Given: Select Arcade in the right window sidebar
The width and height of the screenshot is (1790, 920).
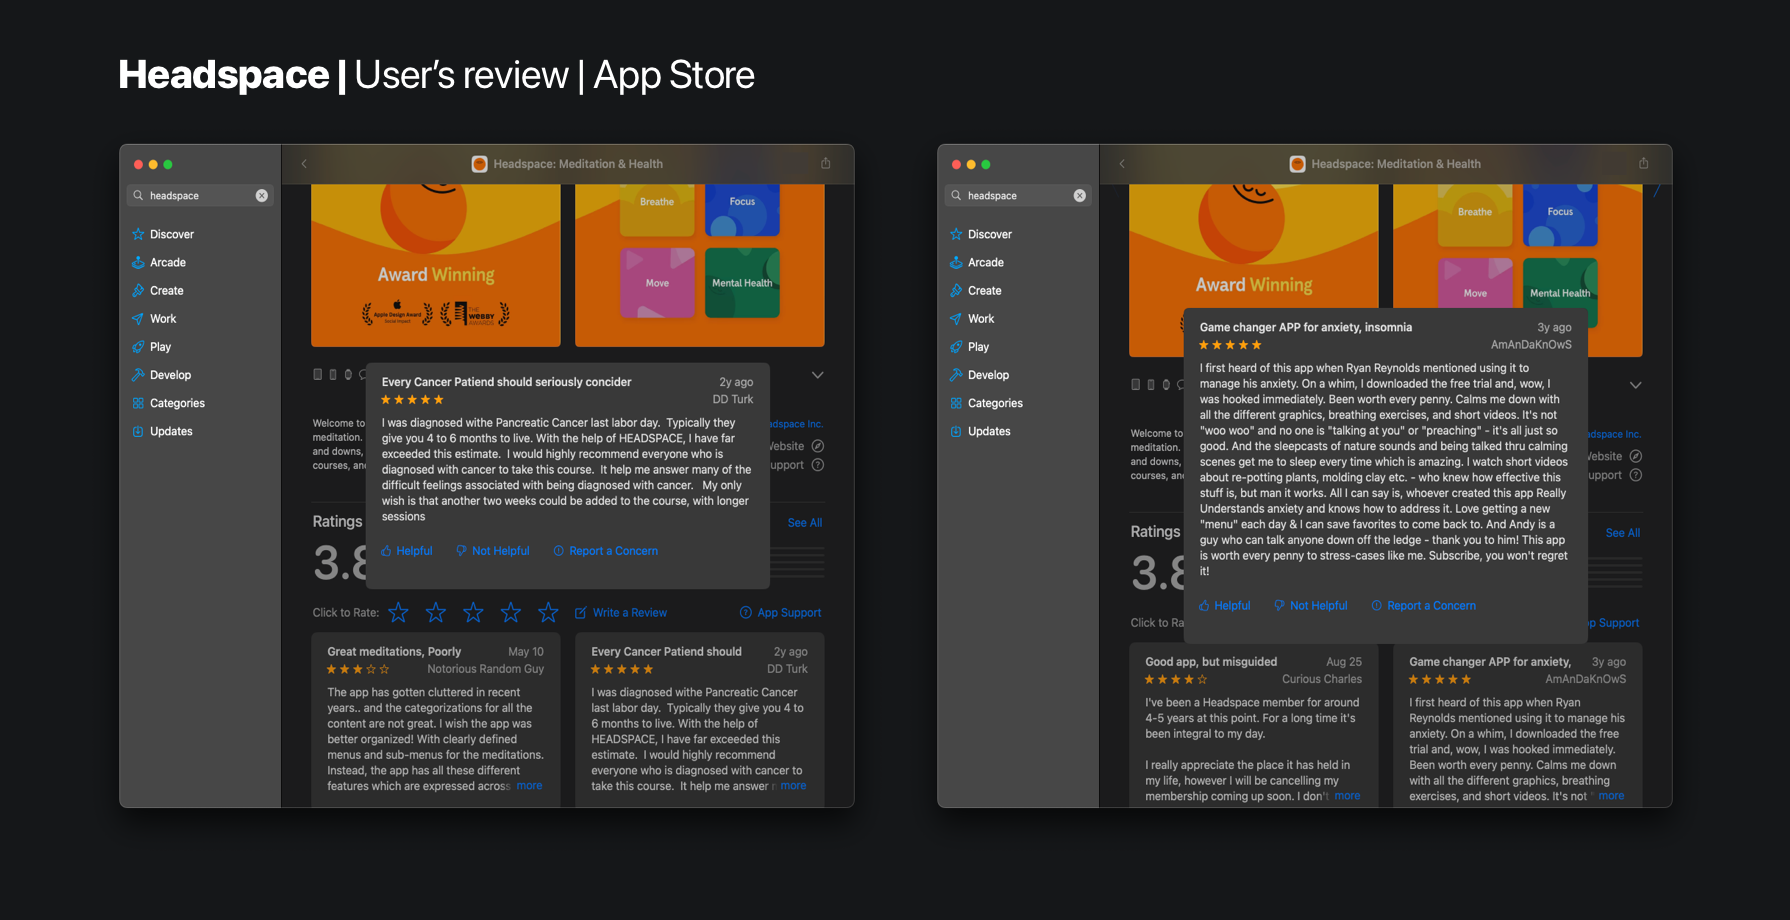Looking at the screenshot, I should [x=977, y=262].
